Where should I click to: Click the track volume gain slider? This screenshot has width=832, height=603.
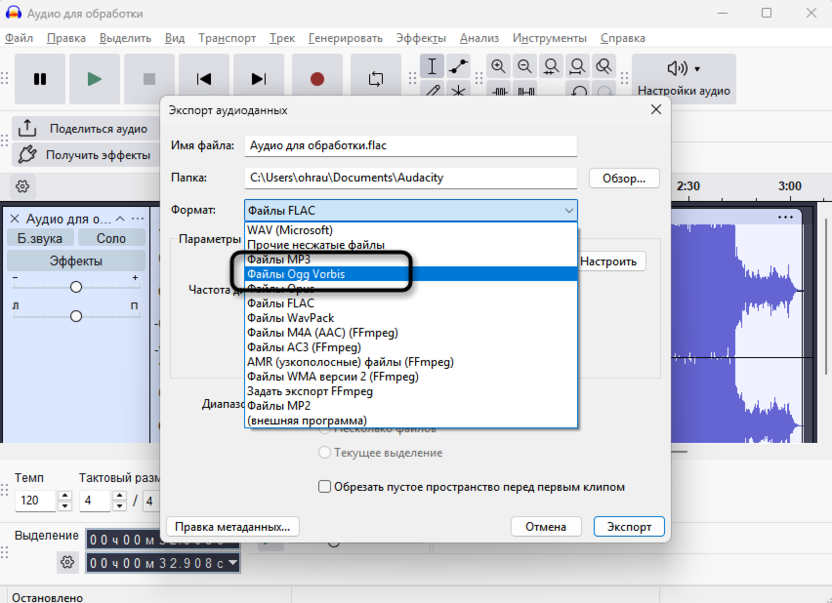[76, 287]
